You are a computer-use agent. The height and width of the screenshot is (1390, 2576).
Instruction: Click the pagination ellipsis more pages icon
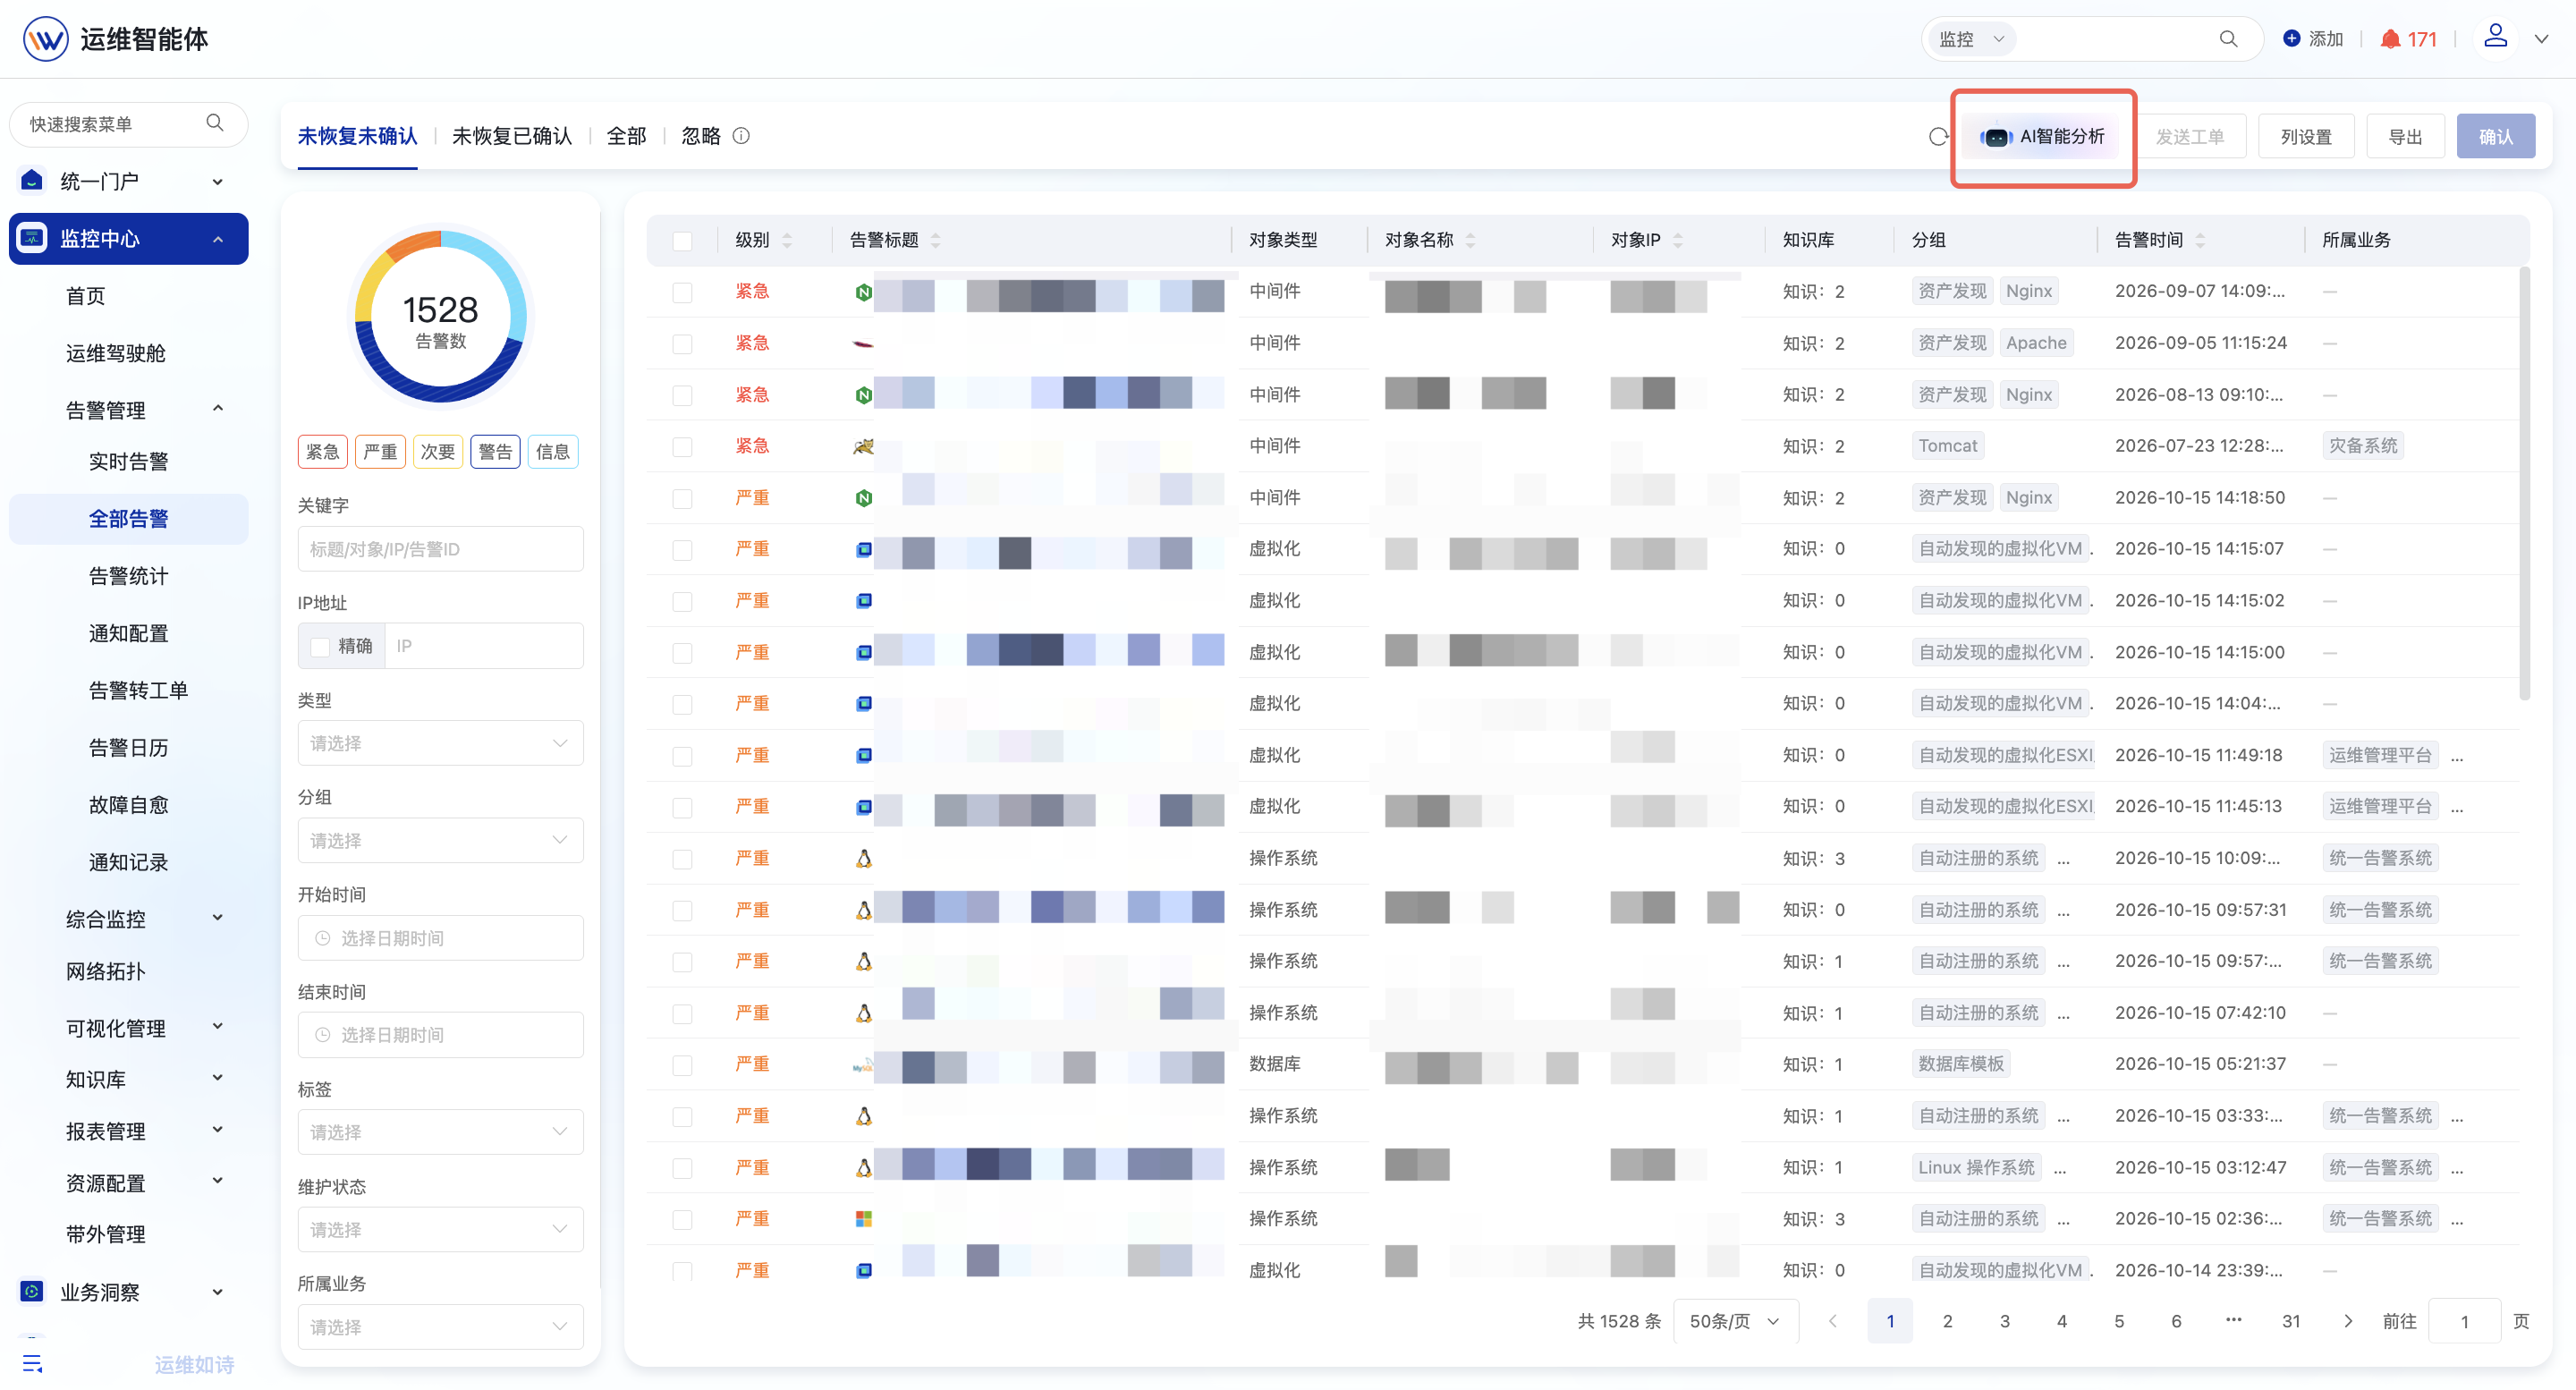[2233, 1320]
